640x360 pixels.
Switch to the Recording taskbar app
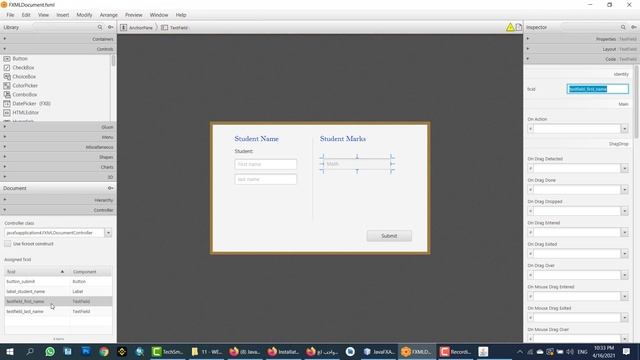pos(456,351)
